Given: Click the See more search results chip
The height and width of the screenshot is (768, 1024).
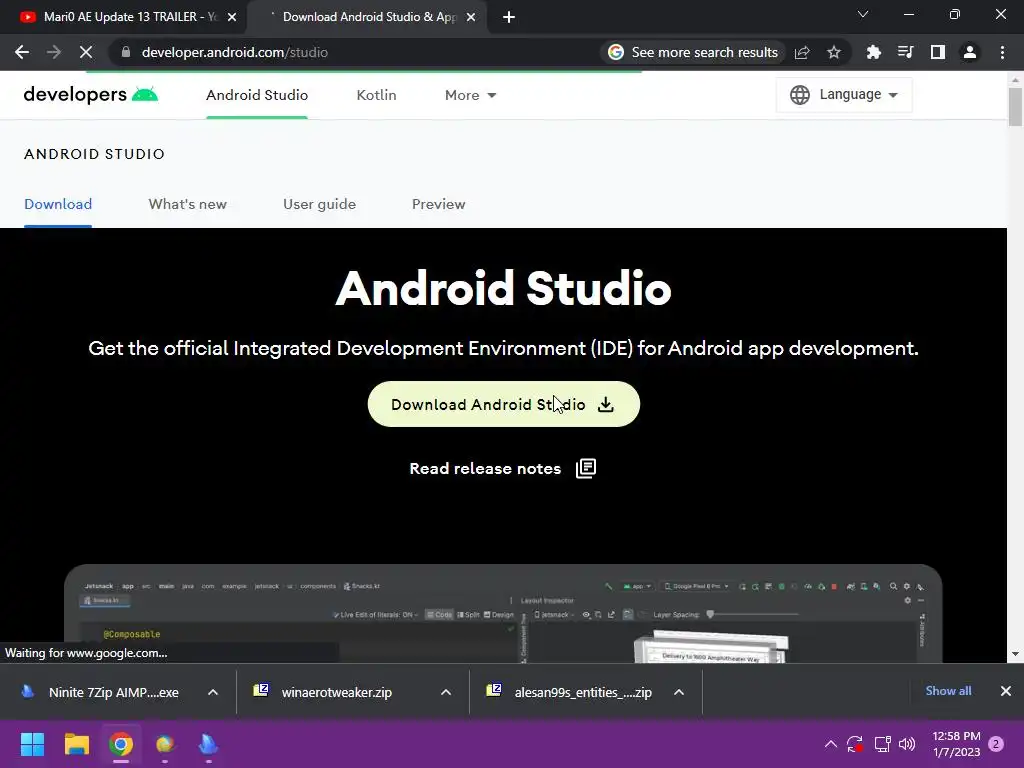Looking at the screenshot, I should pyautogui.click(x=693, y=52).
